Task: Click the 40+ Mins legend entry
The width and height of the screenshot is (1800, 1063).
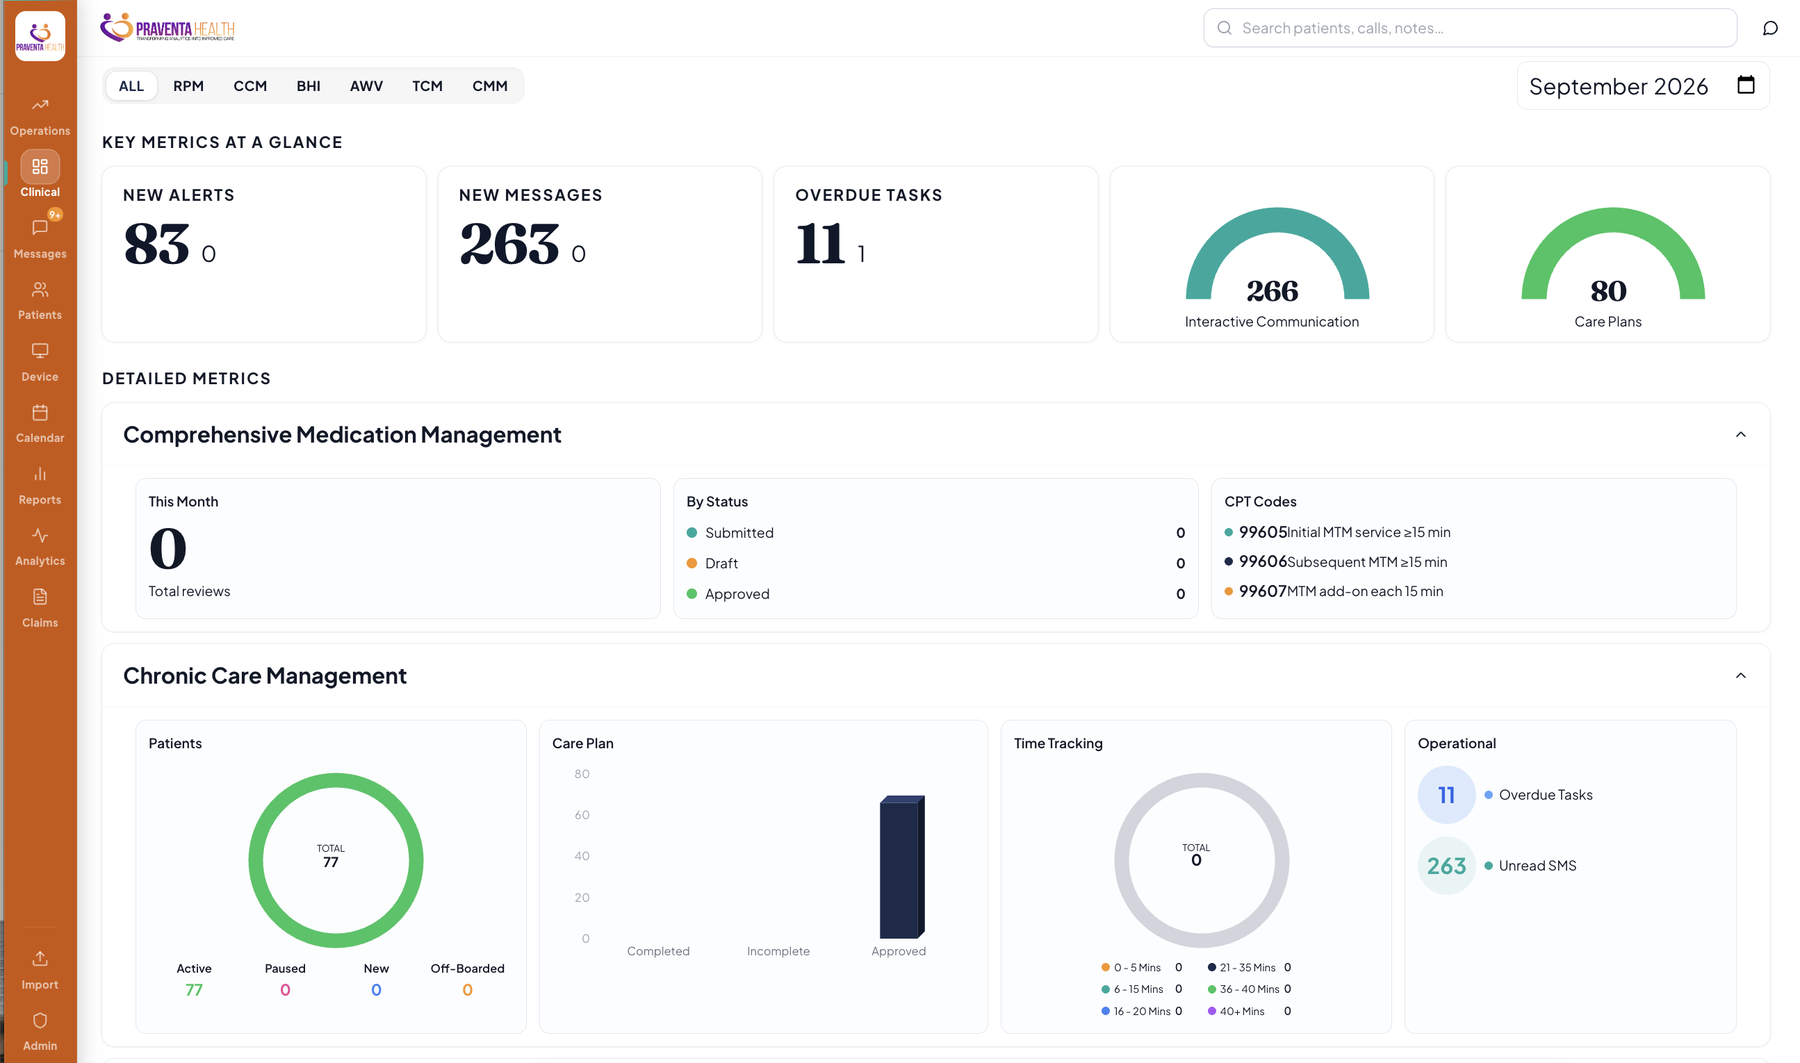Action: 1250,1011
